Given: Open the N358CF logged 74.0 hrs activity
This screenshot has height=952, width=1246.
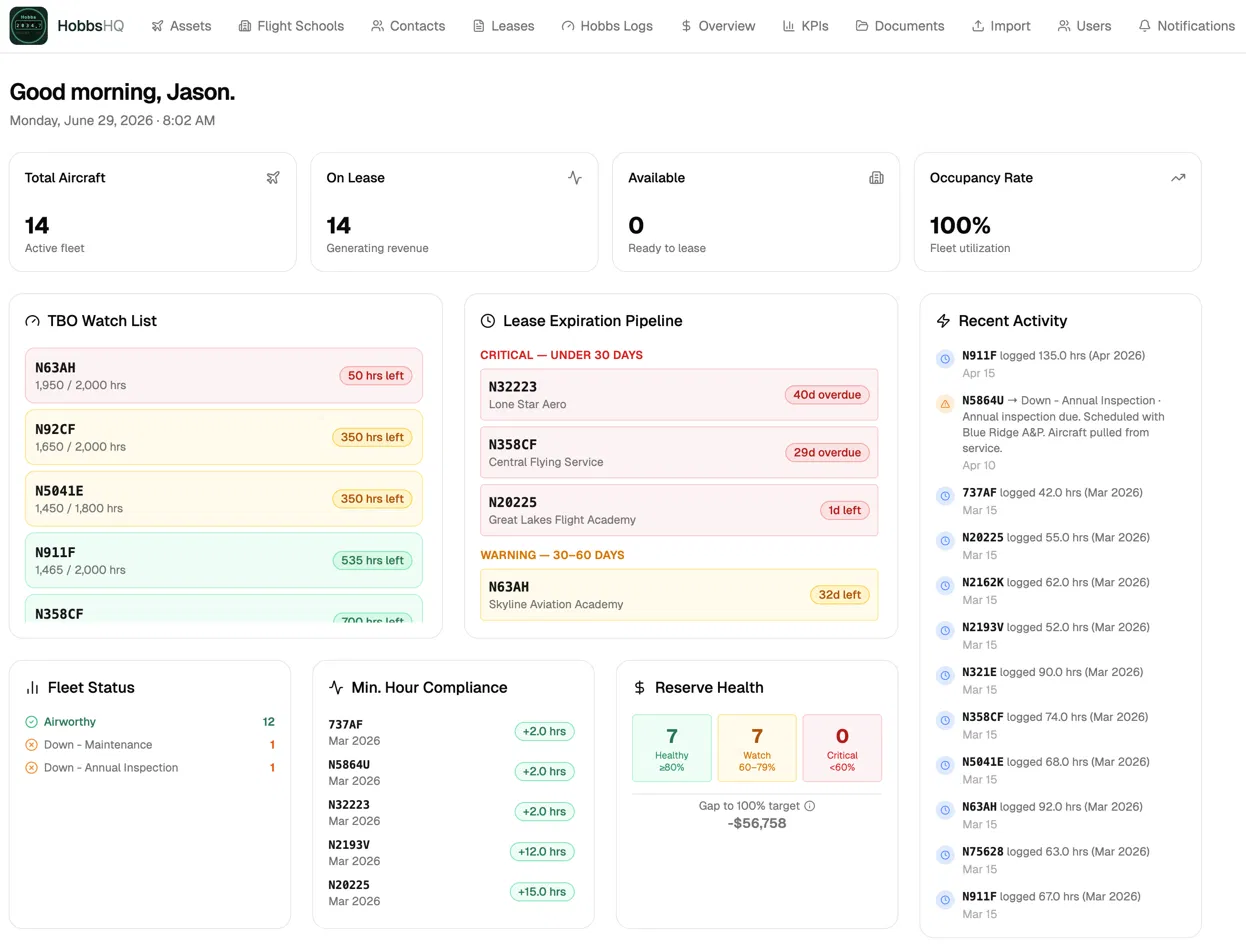Looking at the screenshot, I should coord(1061,726).
